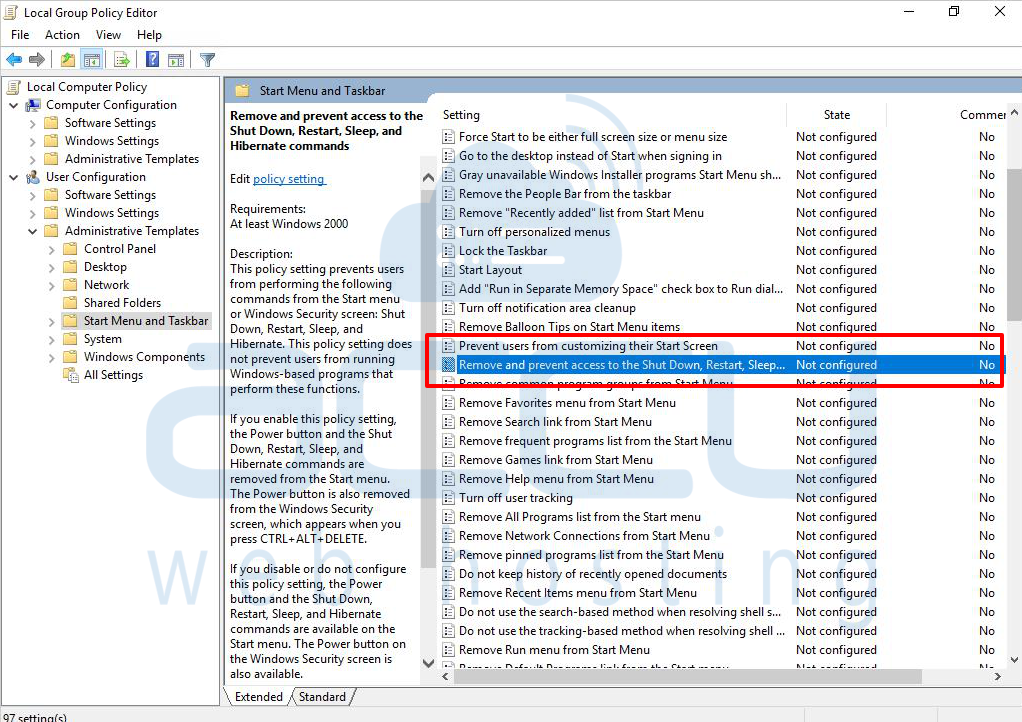Switch to the Standard tab

tap(322, 696)
